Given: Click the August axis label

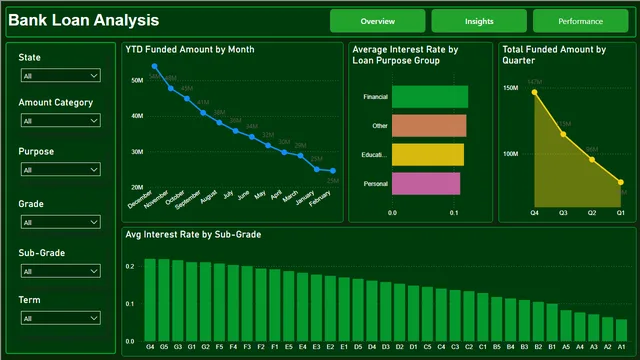Looking at the screenshot, I should coord(209,196).
